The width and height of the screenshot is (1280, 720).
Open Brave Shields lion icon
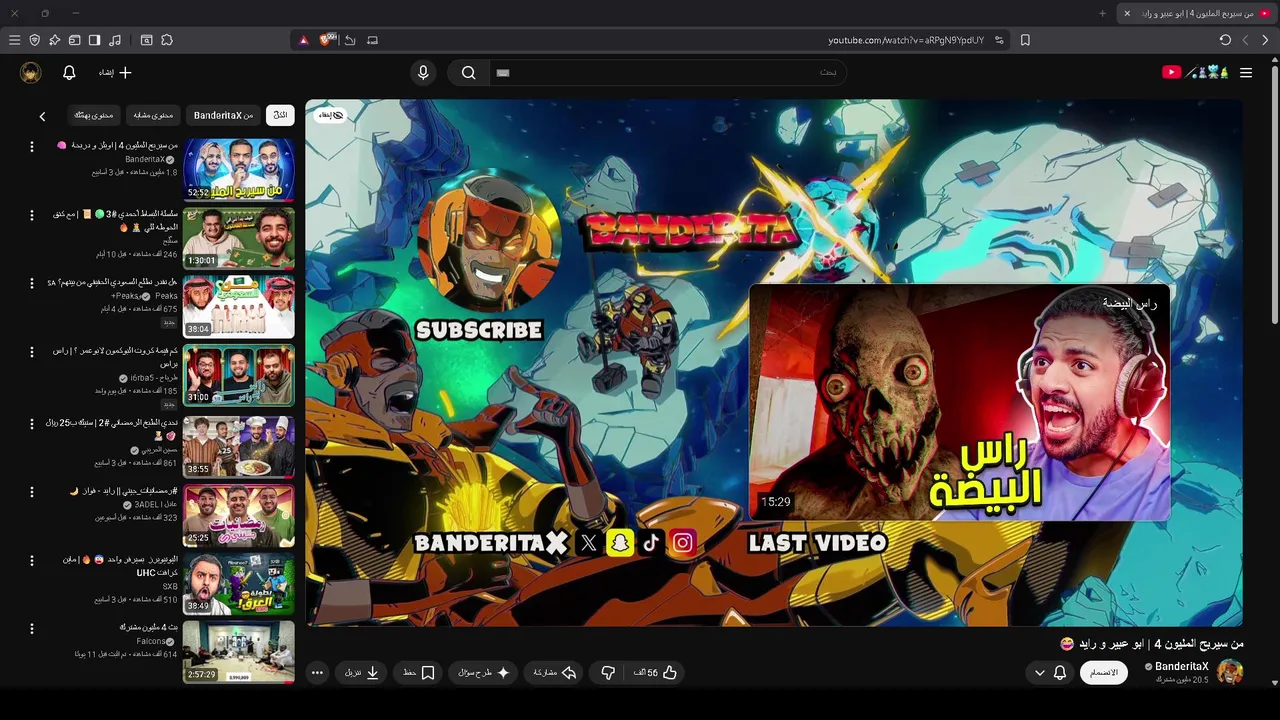[326, 40]
